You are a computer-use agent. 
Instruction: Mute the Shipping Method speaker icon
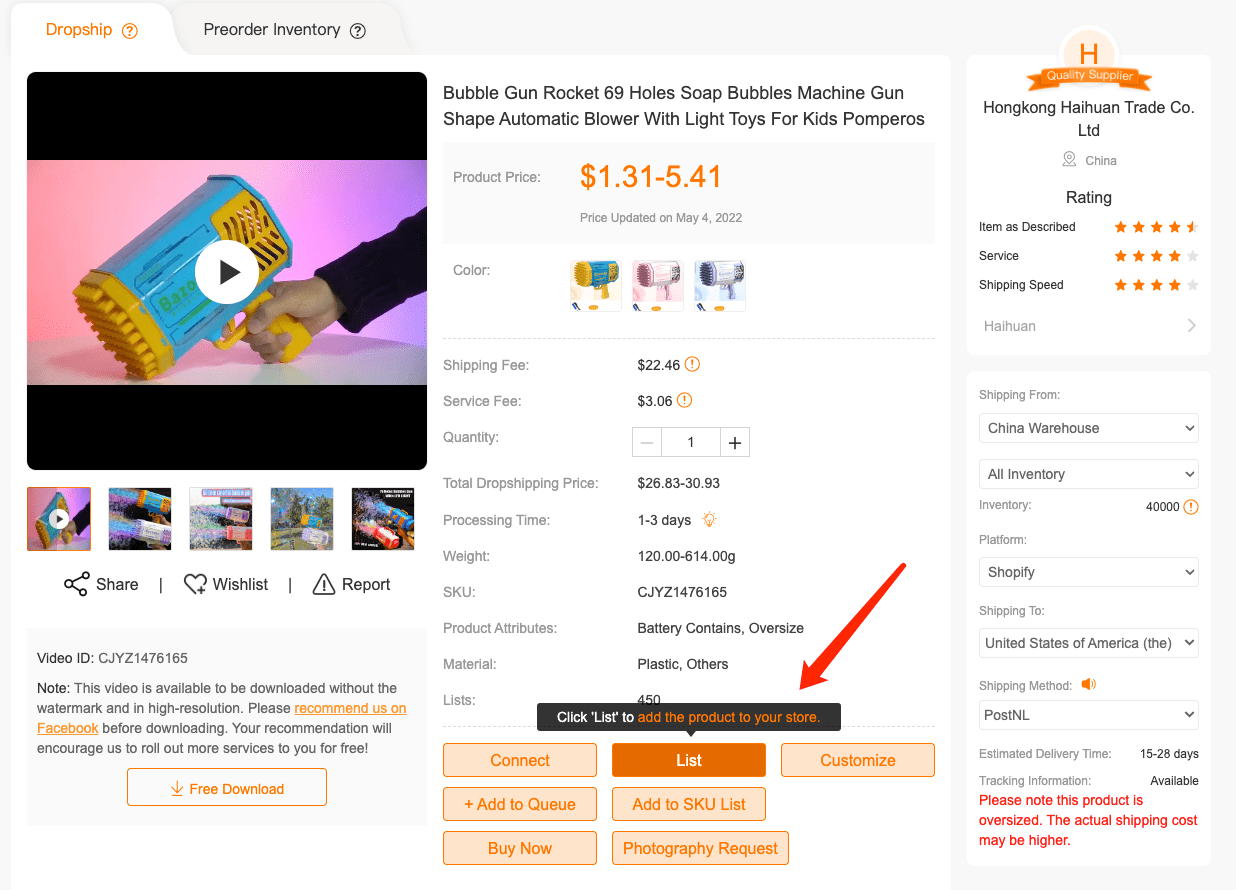[1090, 684]
